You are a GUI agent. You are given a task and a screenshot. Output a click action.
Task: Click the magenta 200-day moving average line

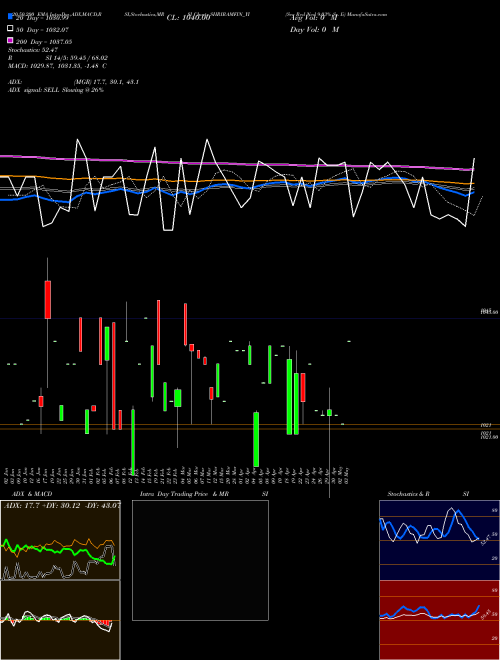pos(236,163)
